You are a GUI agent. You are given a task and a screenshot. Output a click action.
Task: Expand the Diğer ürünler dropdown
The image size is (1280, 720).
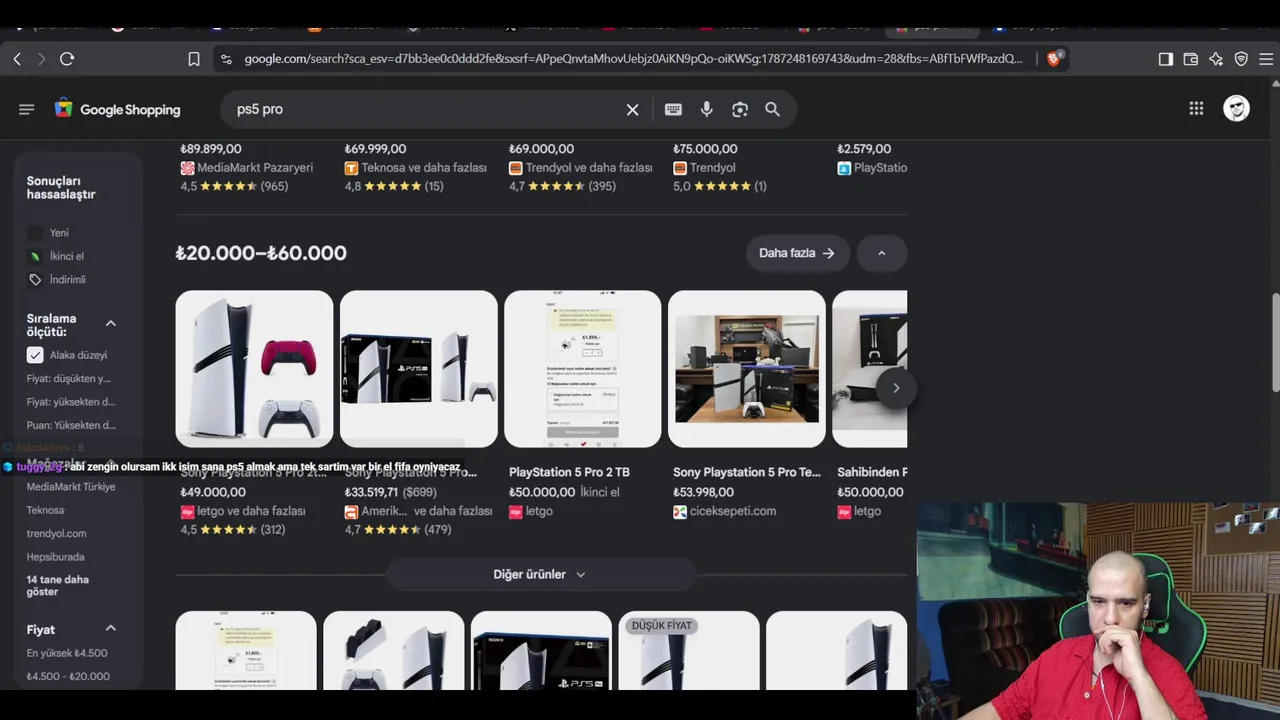[539, 575]
